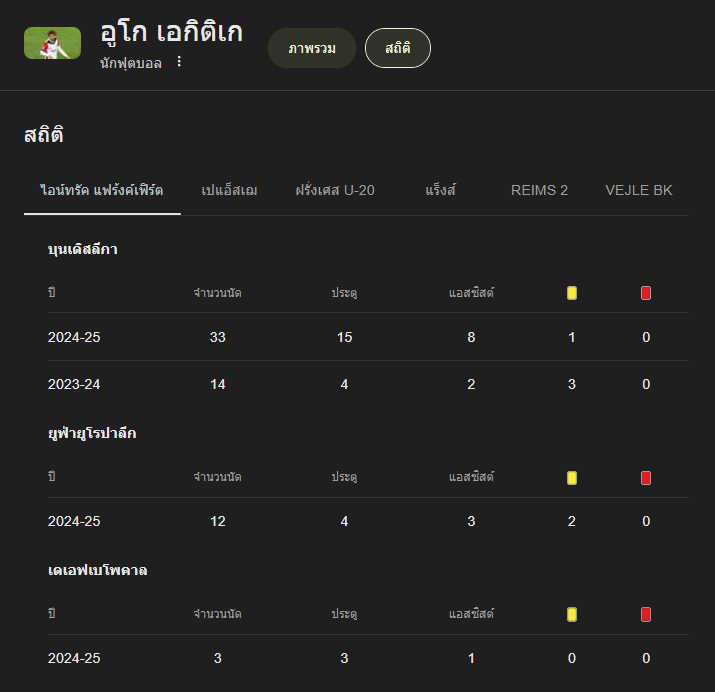Image resolution: width=715 pixels, height=692 pixels.
Task: Open the VEJLE BK tab
Action: (638, 190)
